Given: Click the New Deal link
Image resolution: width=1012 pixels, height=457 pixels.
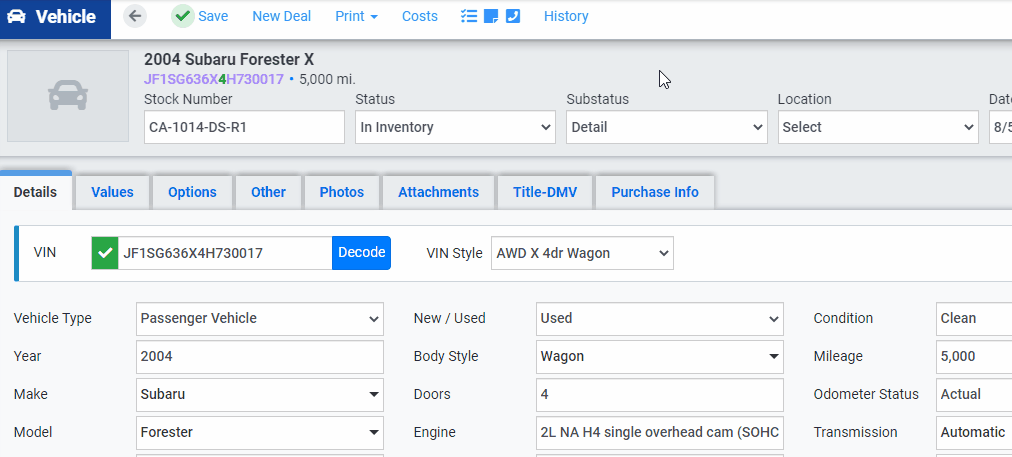Looking at the screenshot, I should tap(281, 16).
